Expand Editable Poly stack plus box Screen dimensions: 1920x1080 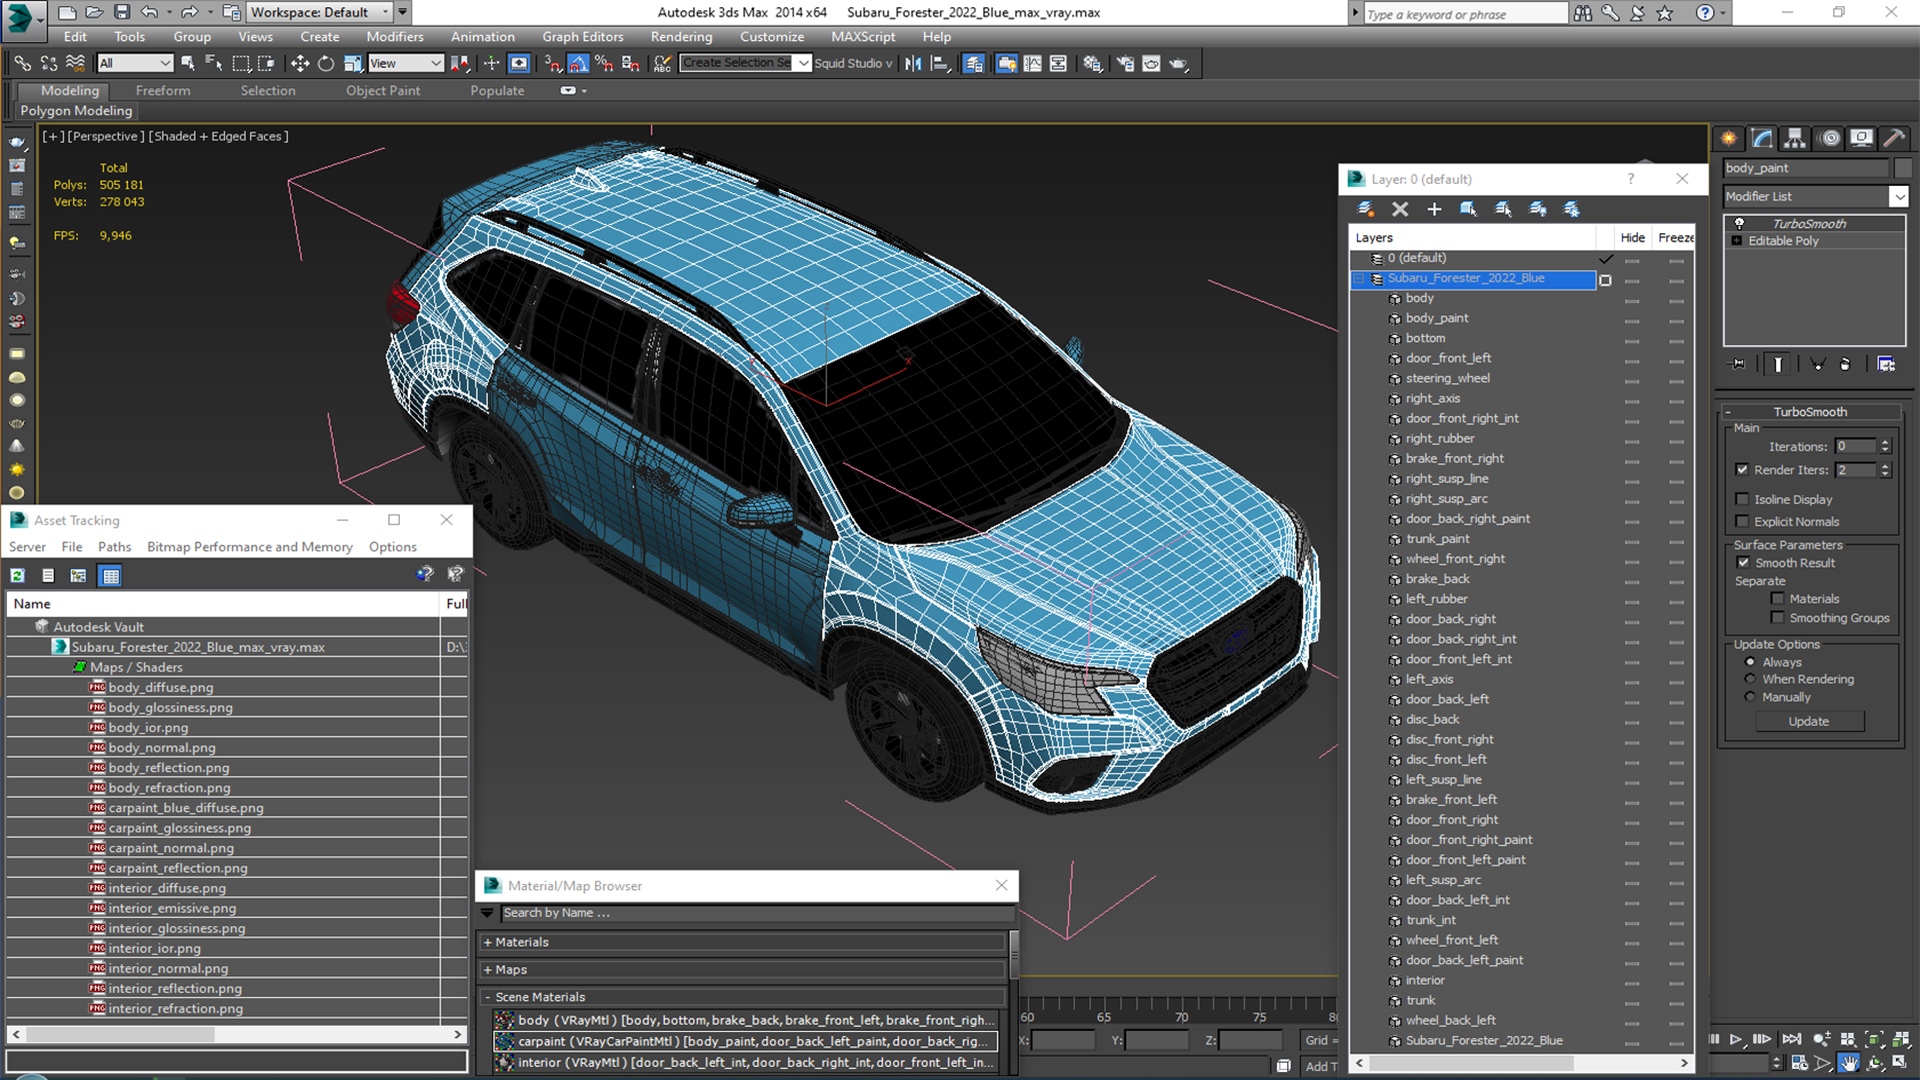pos(1736,241)
